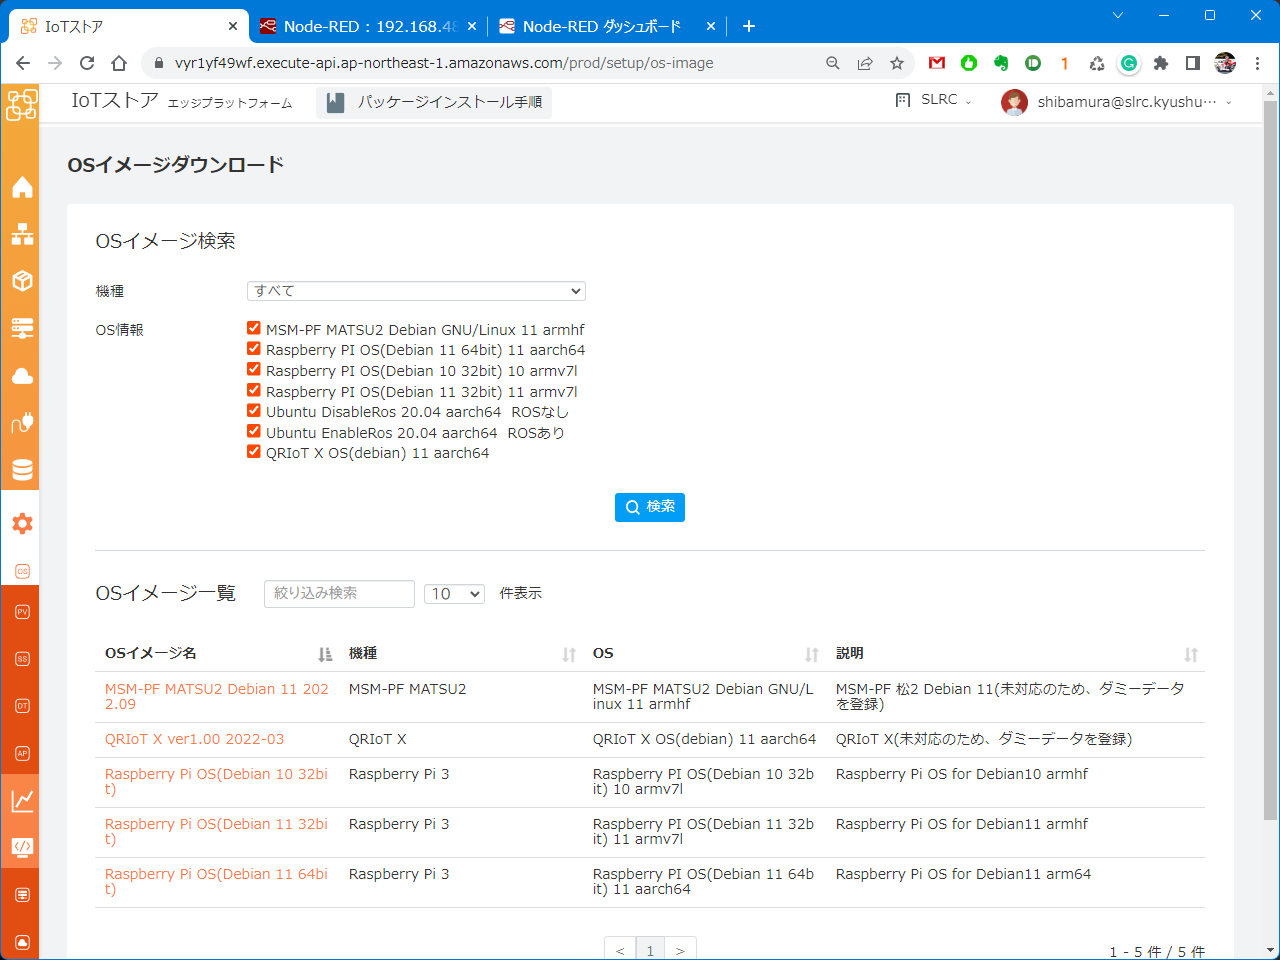Open the plug connector sidebar icon
The image size is (1280, 960).
[22, 422]
